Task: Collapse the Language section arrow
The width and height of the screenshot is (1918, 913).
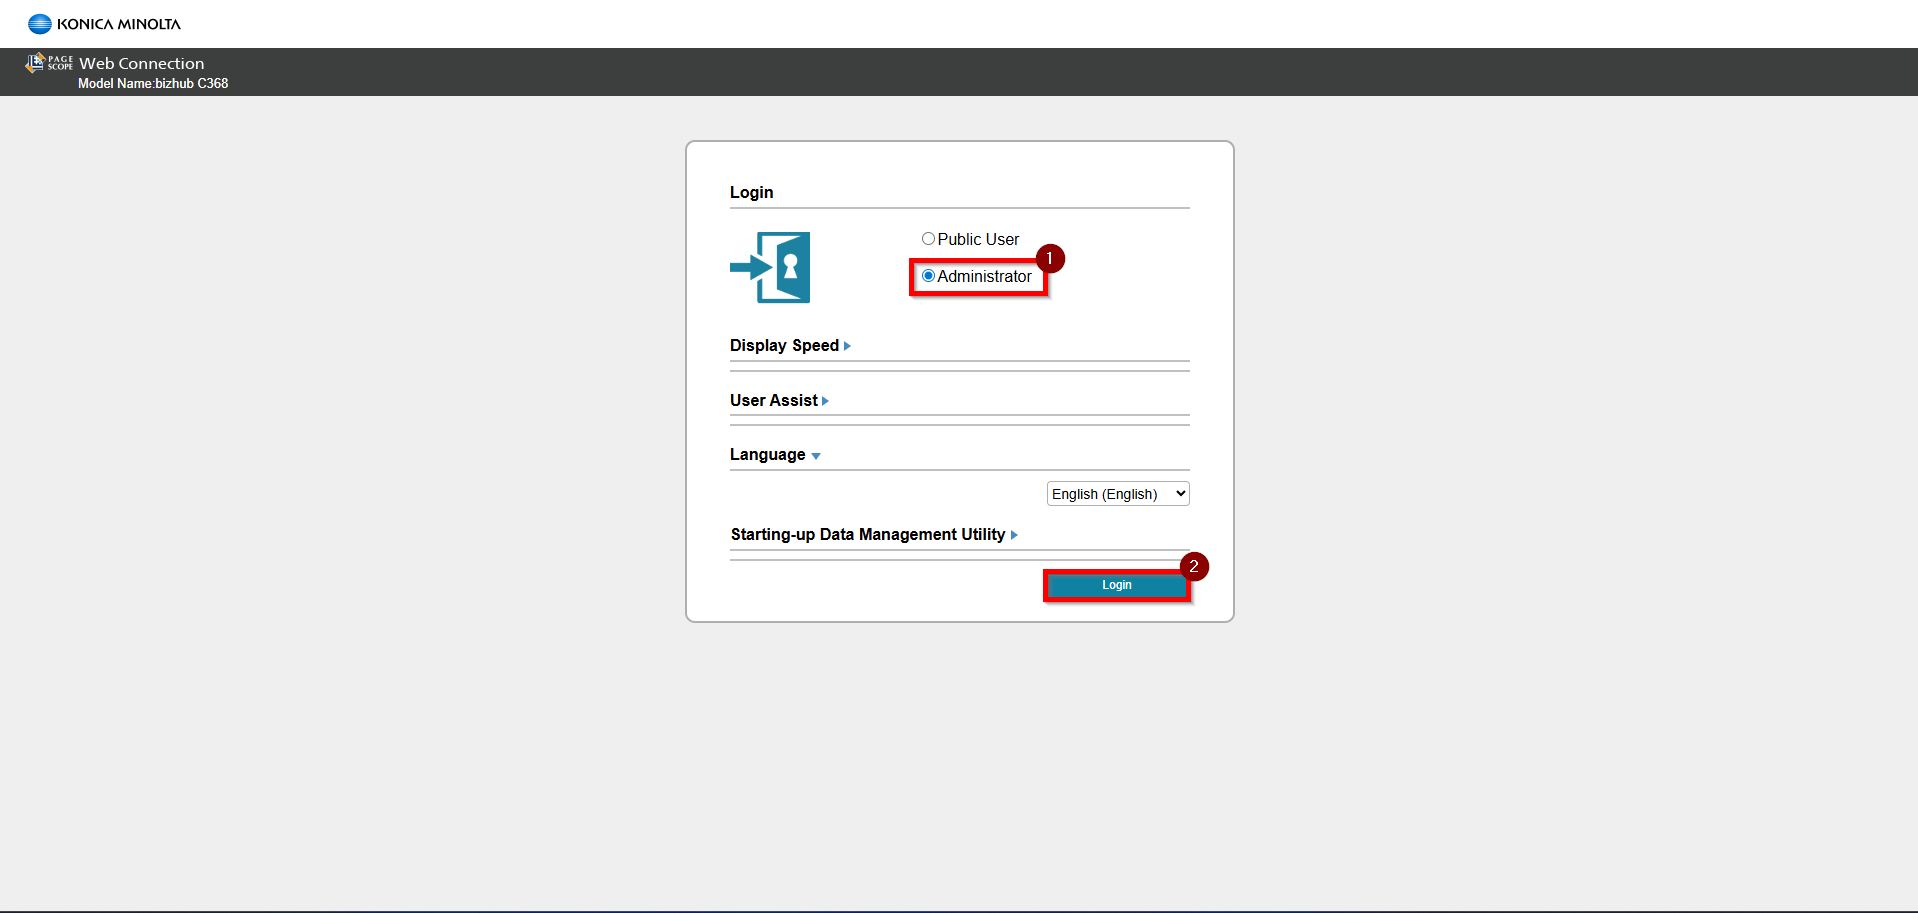Action: 816,456
